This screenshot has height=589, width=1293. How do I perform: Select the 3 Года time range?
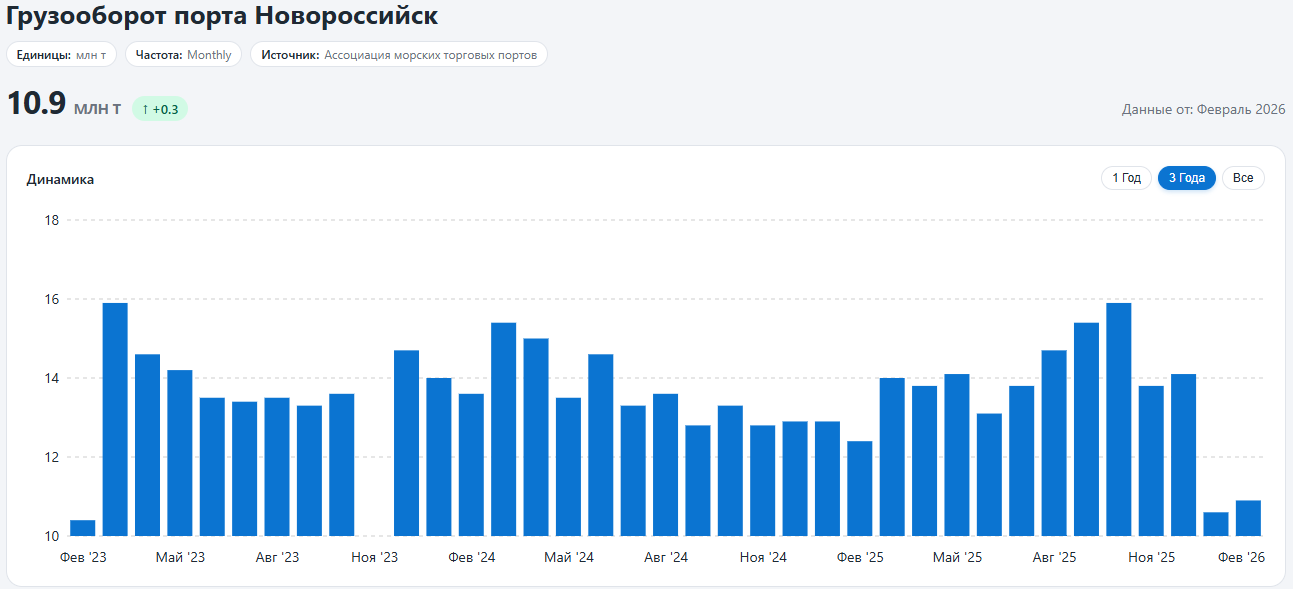click(1187, 178)
